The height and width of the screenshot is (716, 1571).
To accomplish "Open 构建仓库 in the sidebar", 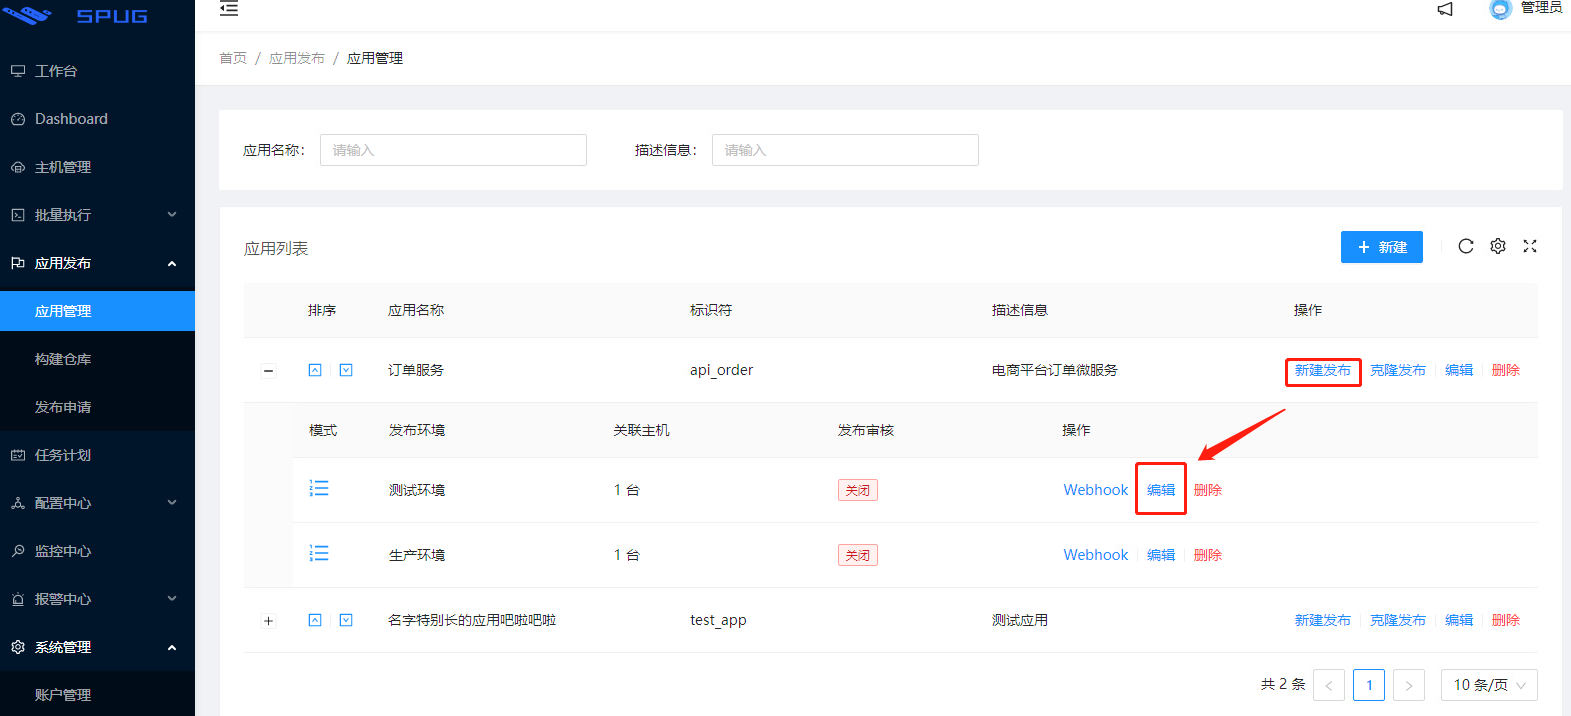I will pyautogui.click(x=97, y=359).
